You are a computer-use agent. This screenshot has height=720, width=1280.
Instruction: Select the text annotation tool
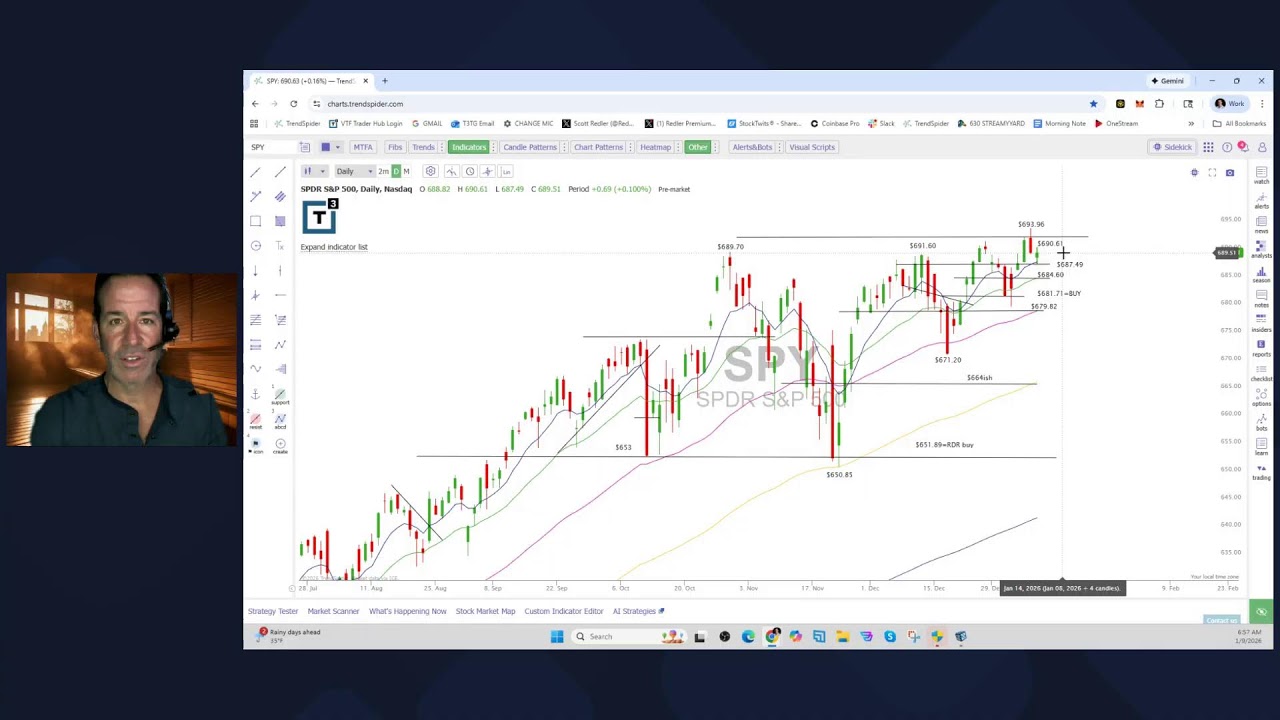[280, 246]
